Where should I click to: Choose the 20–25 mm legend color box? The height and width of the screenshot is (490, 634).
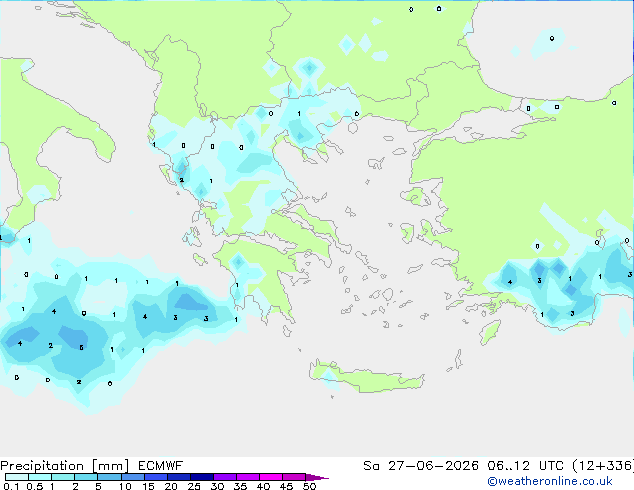click(x=179, y=477)
